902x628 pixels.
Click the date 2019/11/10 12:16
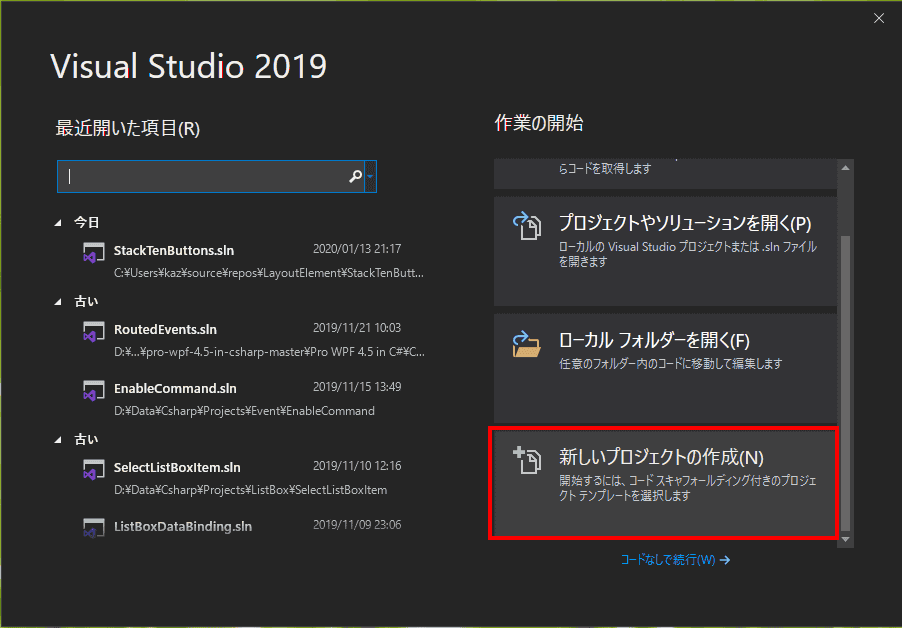[x=357, y=466]
